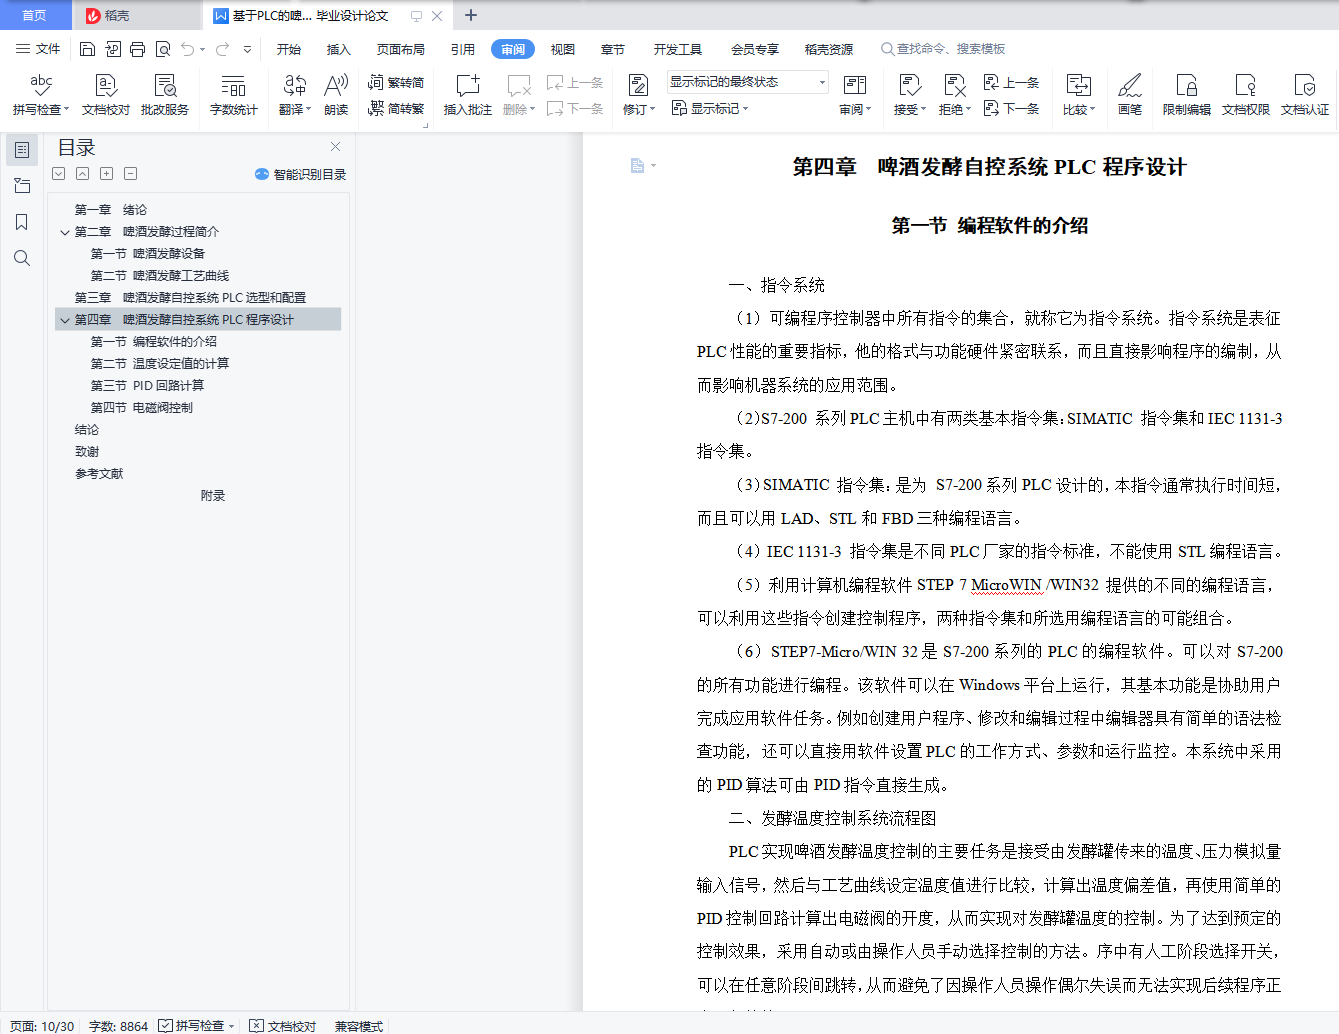Toggle 文档校对 in the status bar
This screenshot has width=1339, height=1034.
coord(283,1025)
